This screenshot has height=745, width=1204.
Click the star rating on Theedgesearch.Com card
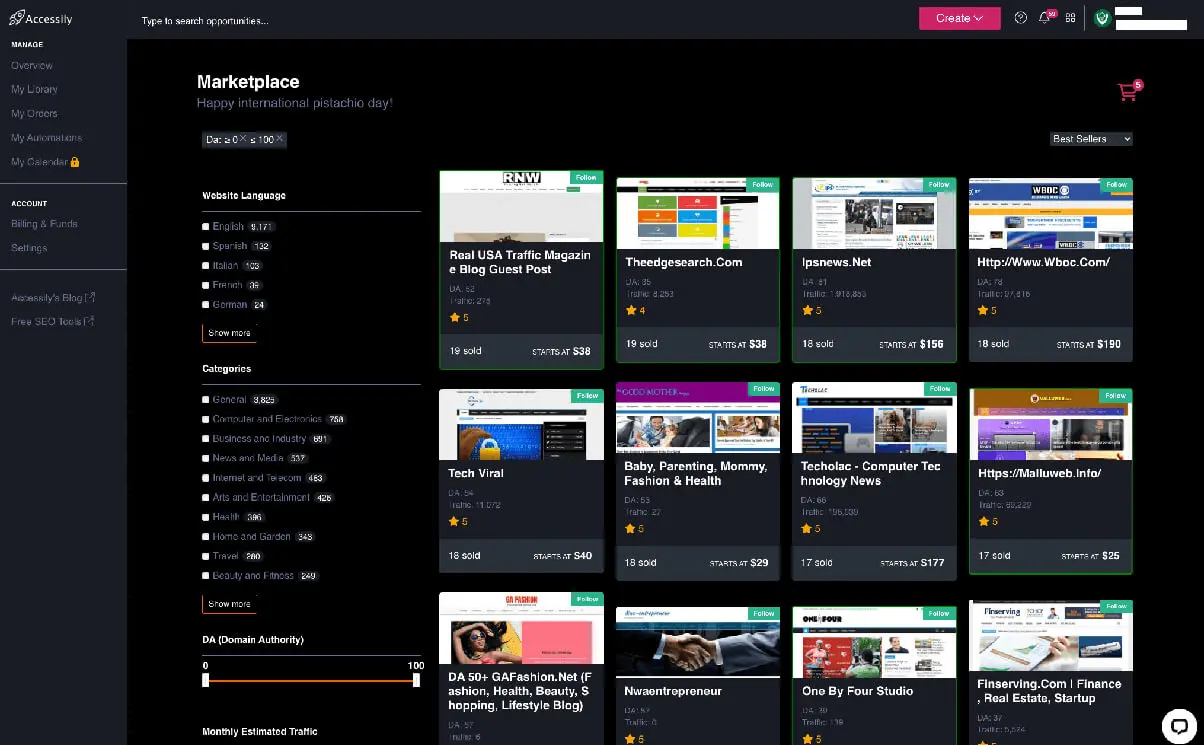(x=630, y=310)
